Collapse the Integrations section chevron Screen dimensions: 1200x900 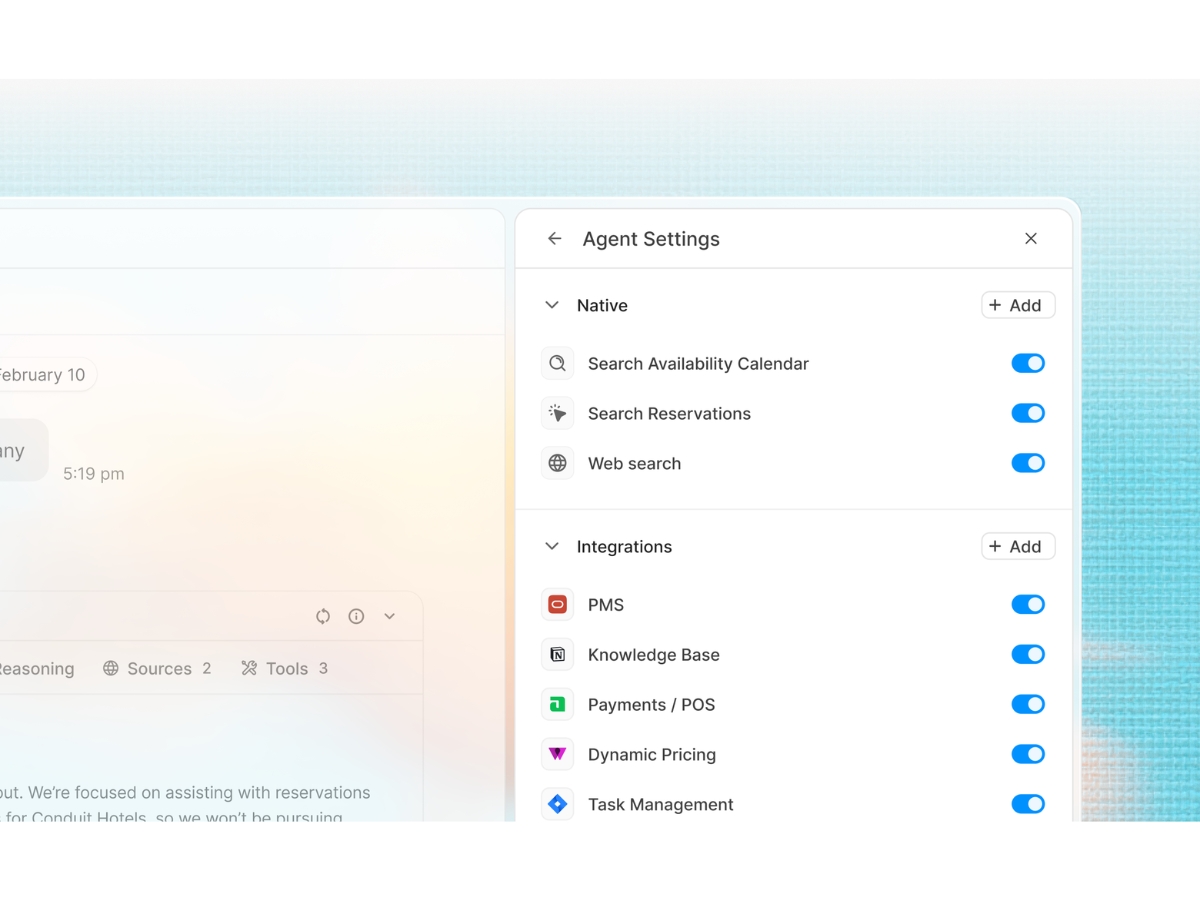click(552, 546)
